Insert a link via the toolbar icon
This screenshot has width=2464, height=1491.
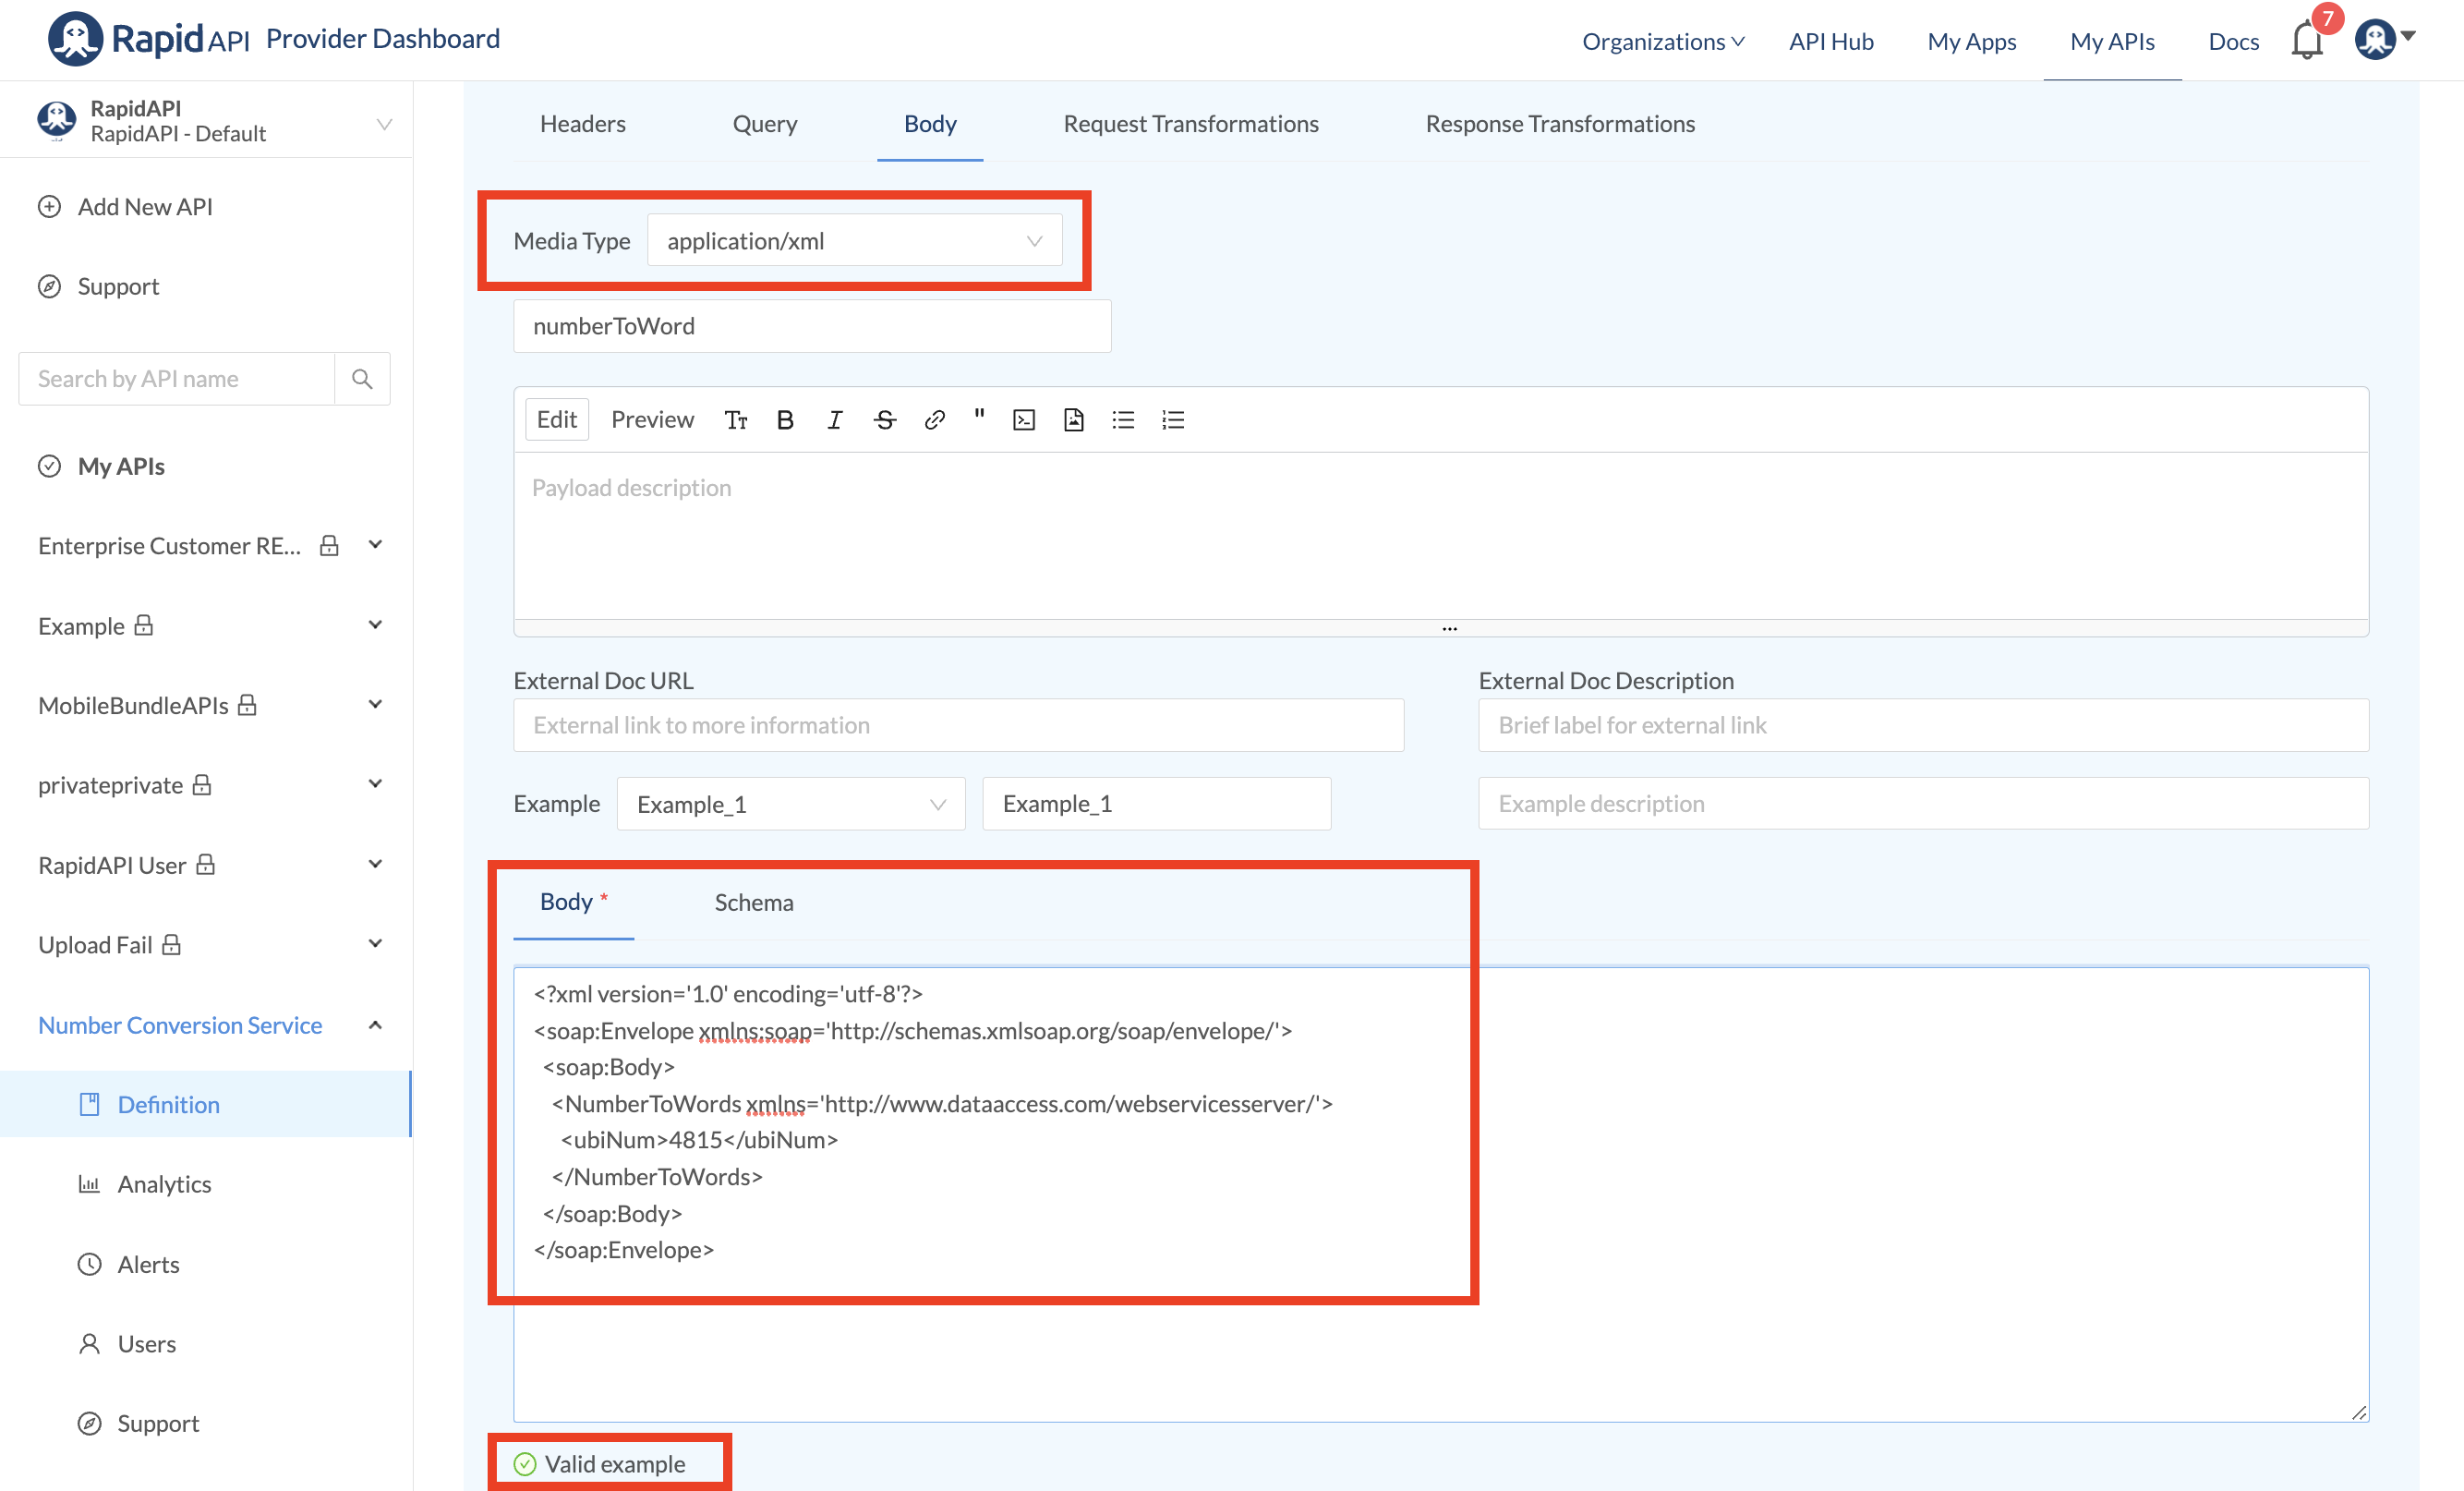[x=934, y=420]
